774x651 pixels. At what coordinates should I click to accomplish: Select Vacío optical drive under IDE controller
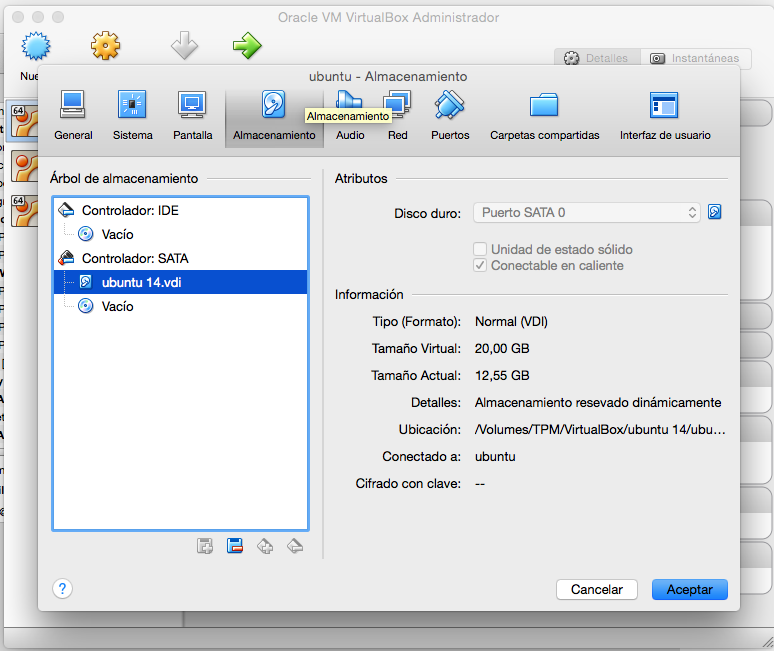180,234
